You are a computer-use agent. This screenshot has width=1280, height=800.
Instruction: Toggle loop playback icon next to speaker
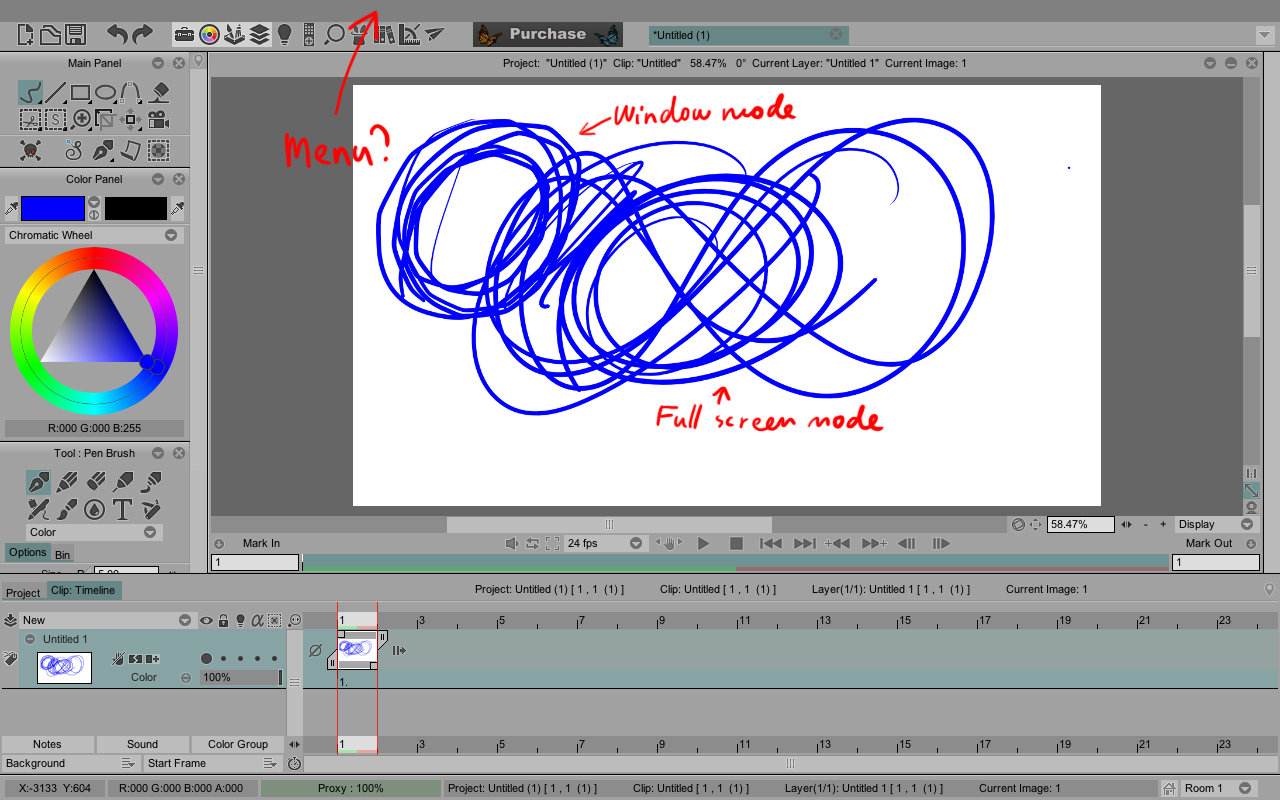(x=532, y=543)
